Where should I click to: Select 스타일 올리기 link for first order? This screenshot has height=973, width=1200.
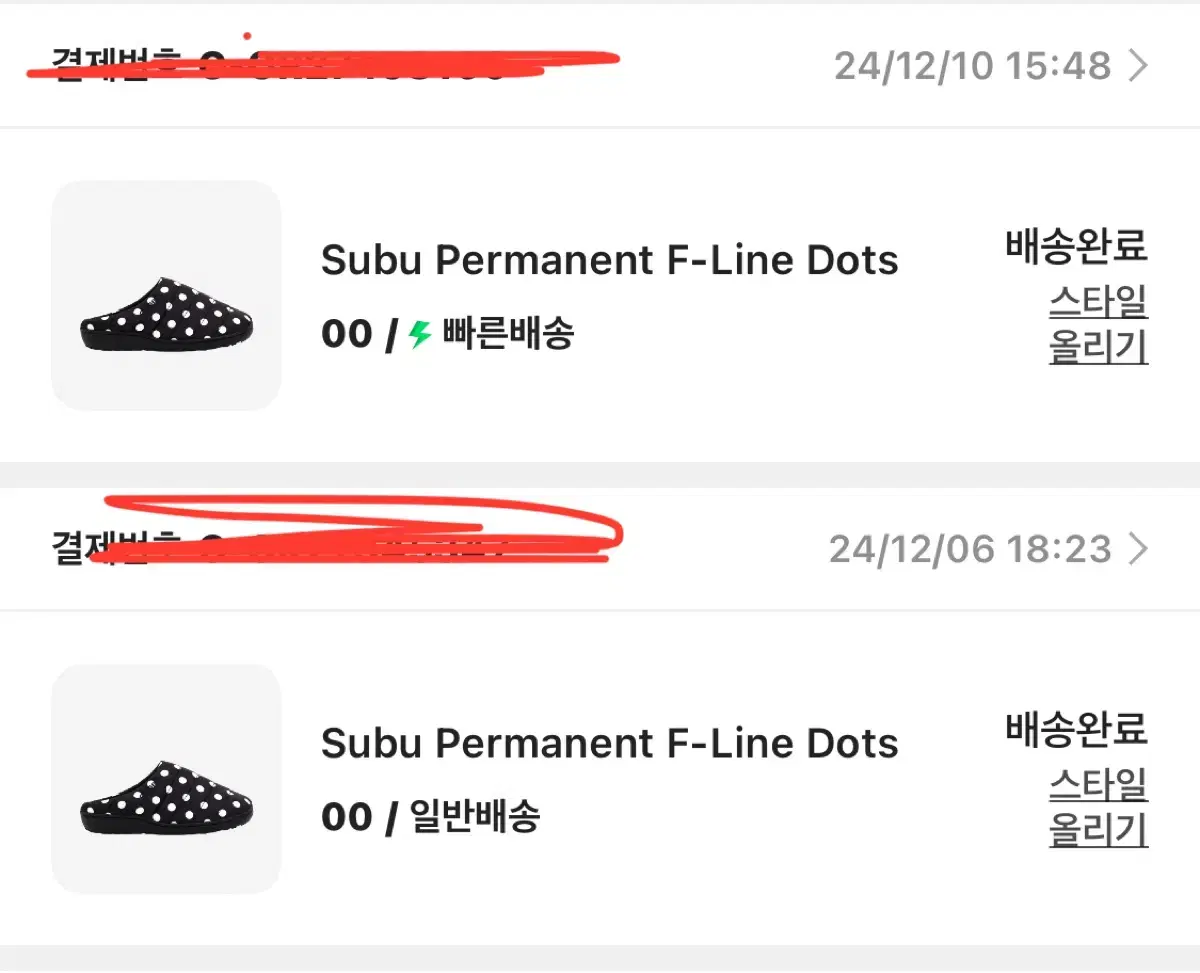pyautogui.click(x=1098, y=324)
